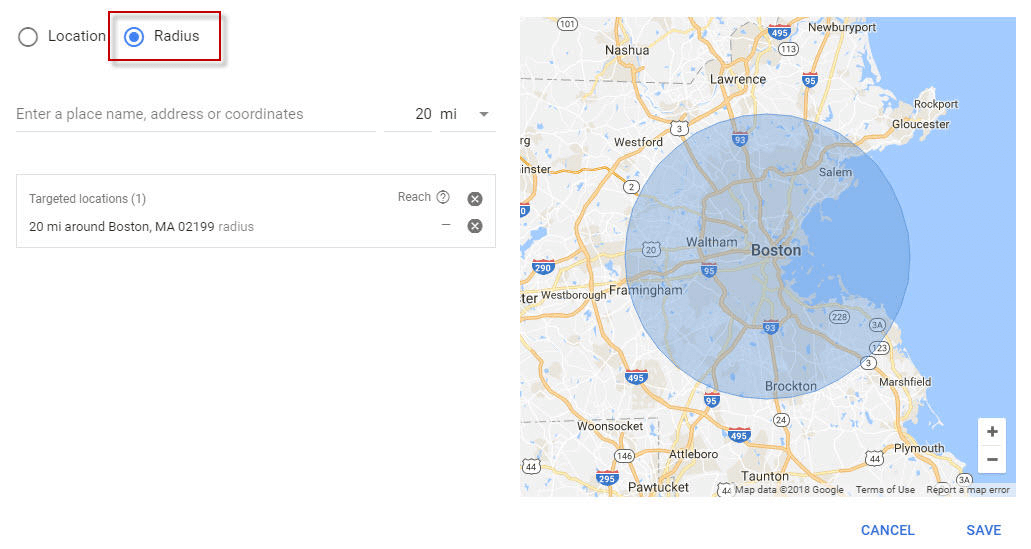Remove all targeted locations with header X icon
1031x549 pixels.
[475, 199]
